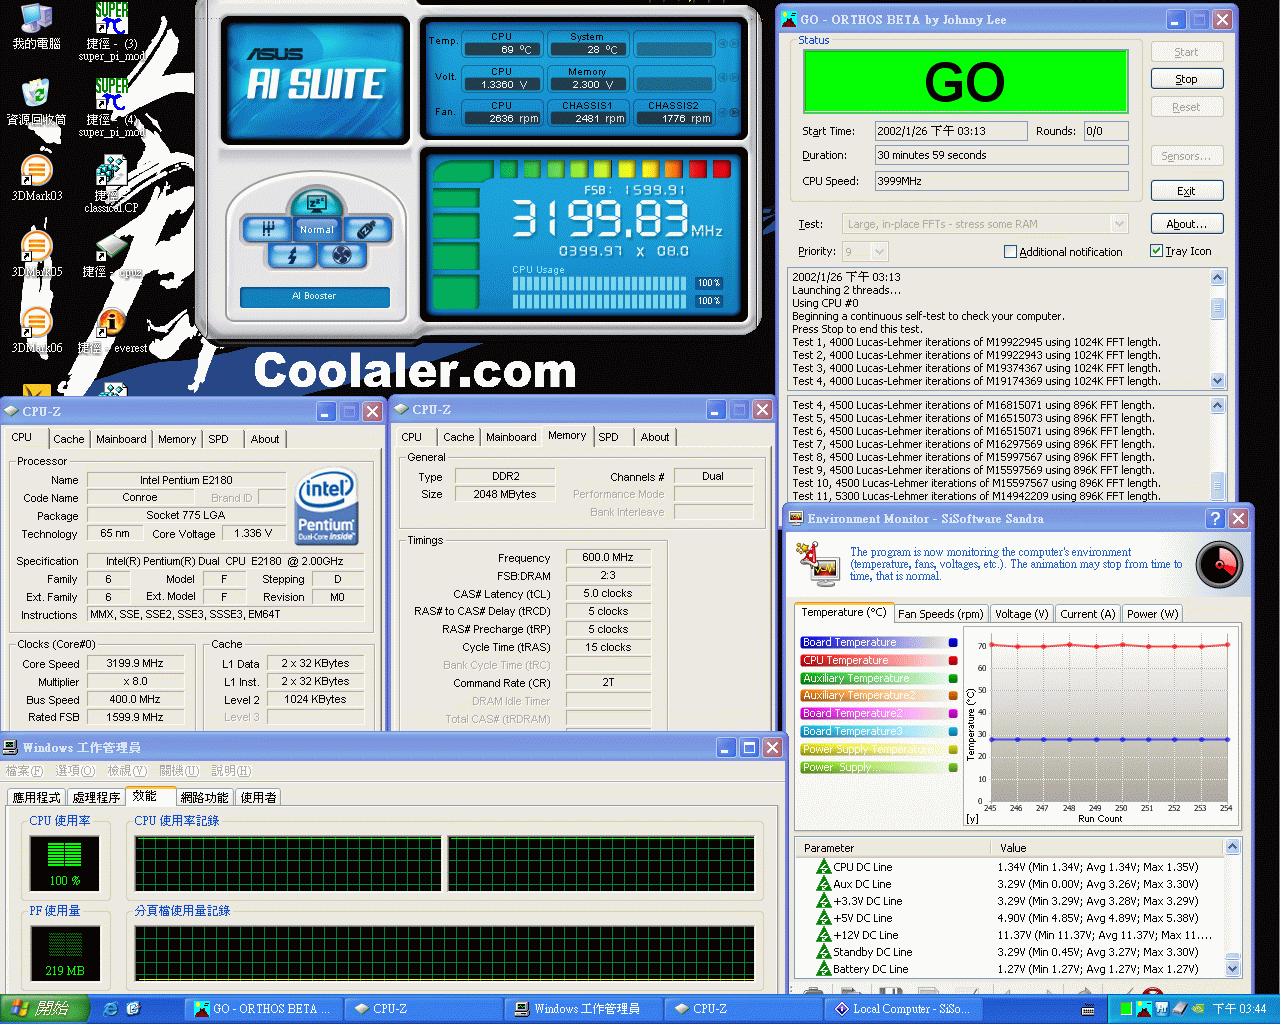This screenshot has height=1024, width=1280.
Task: Open the 資源回收筒 recycle bin icon
Action: [36, 101]
